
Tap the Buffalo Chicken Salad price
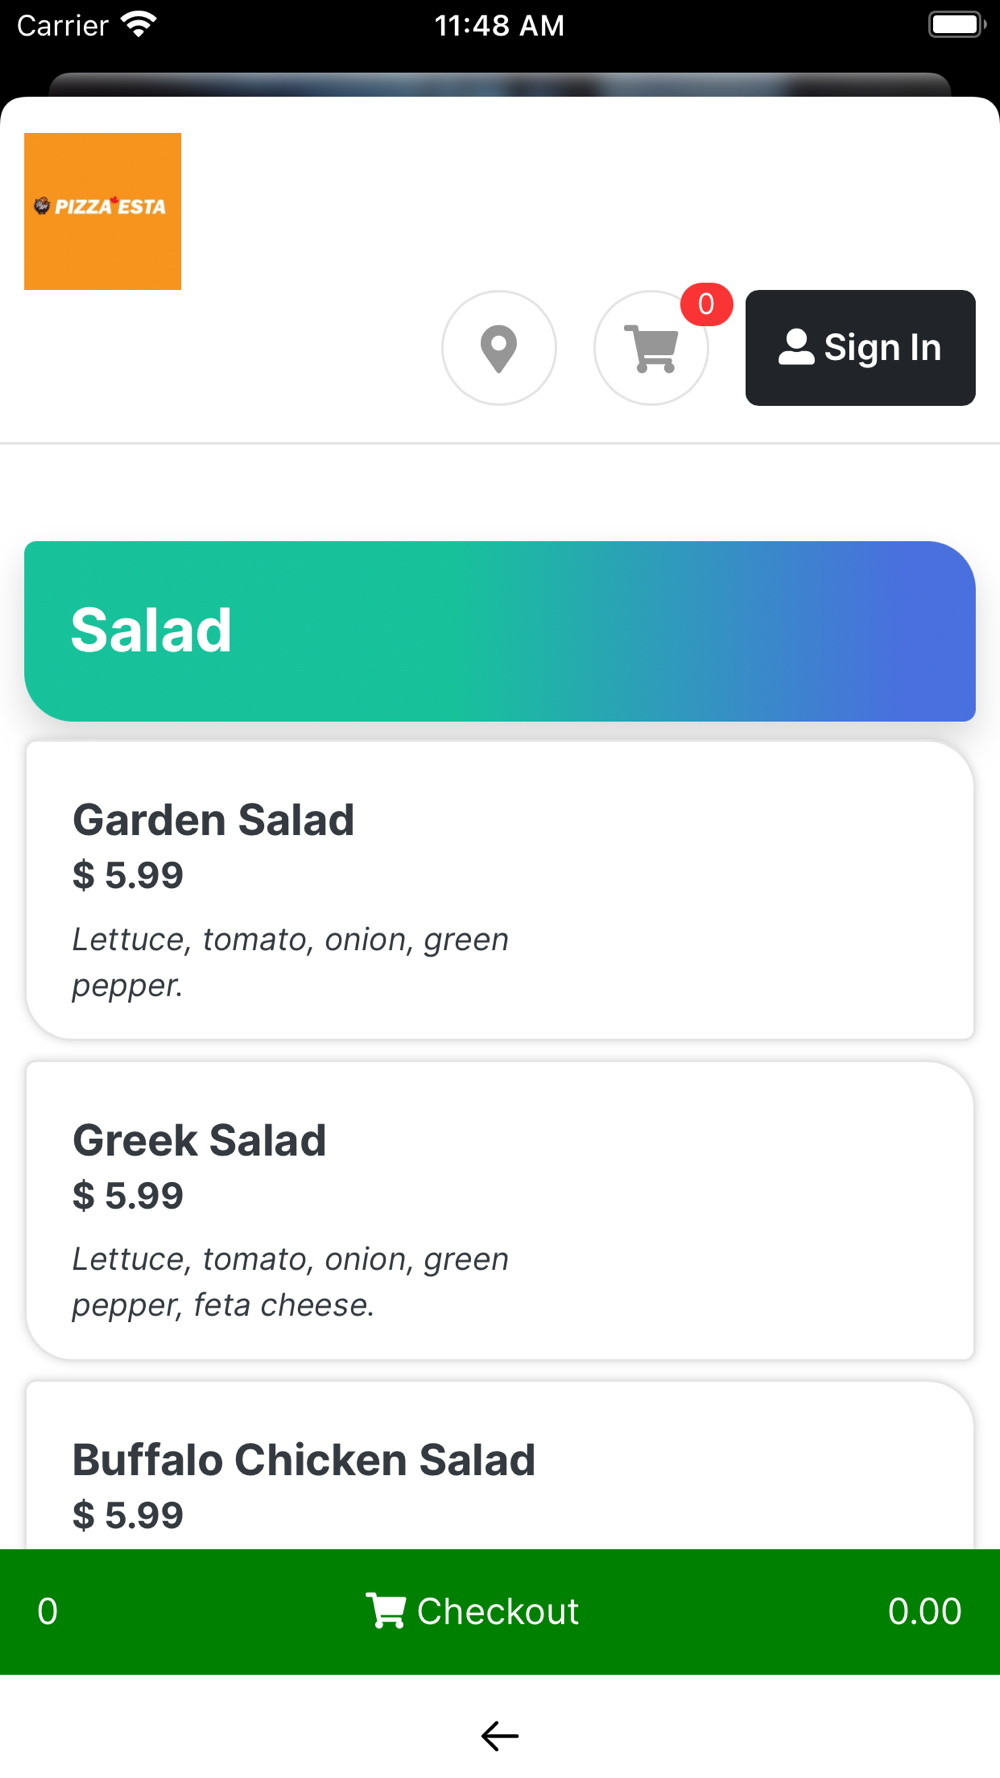pos(128,1515)
